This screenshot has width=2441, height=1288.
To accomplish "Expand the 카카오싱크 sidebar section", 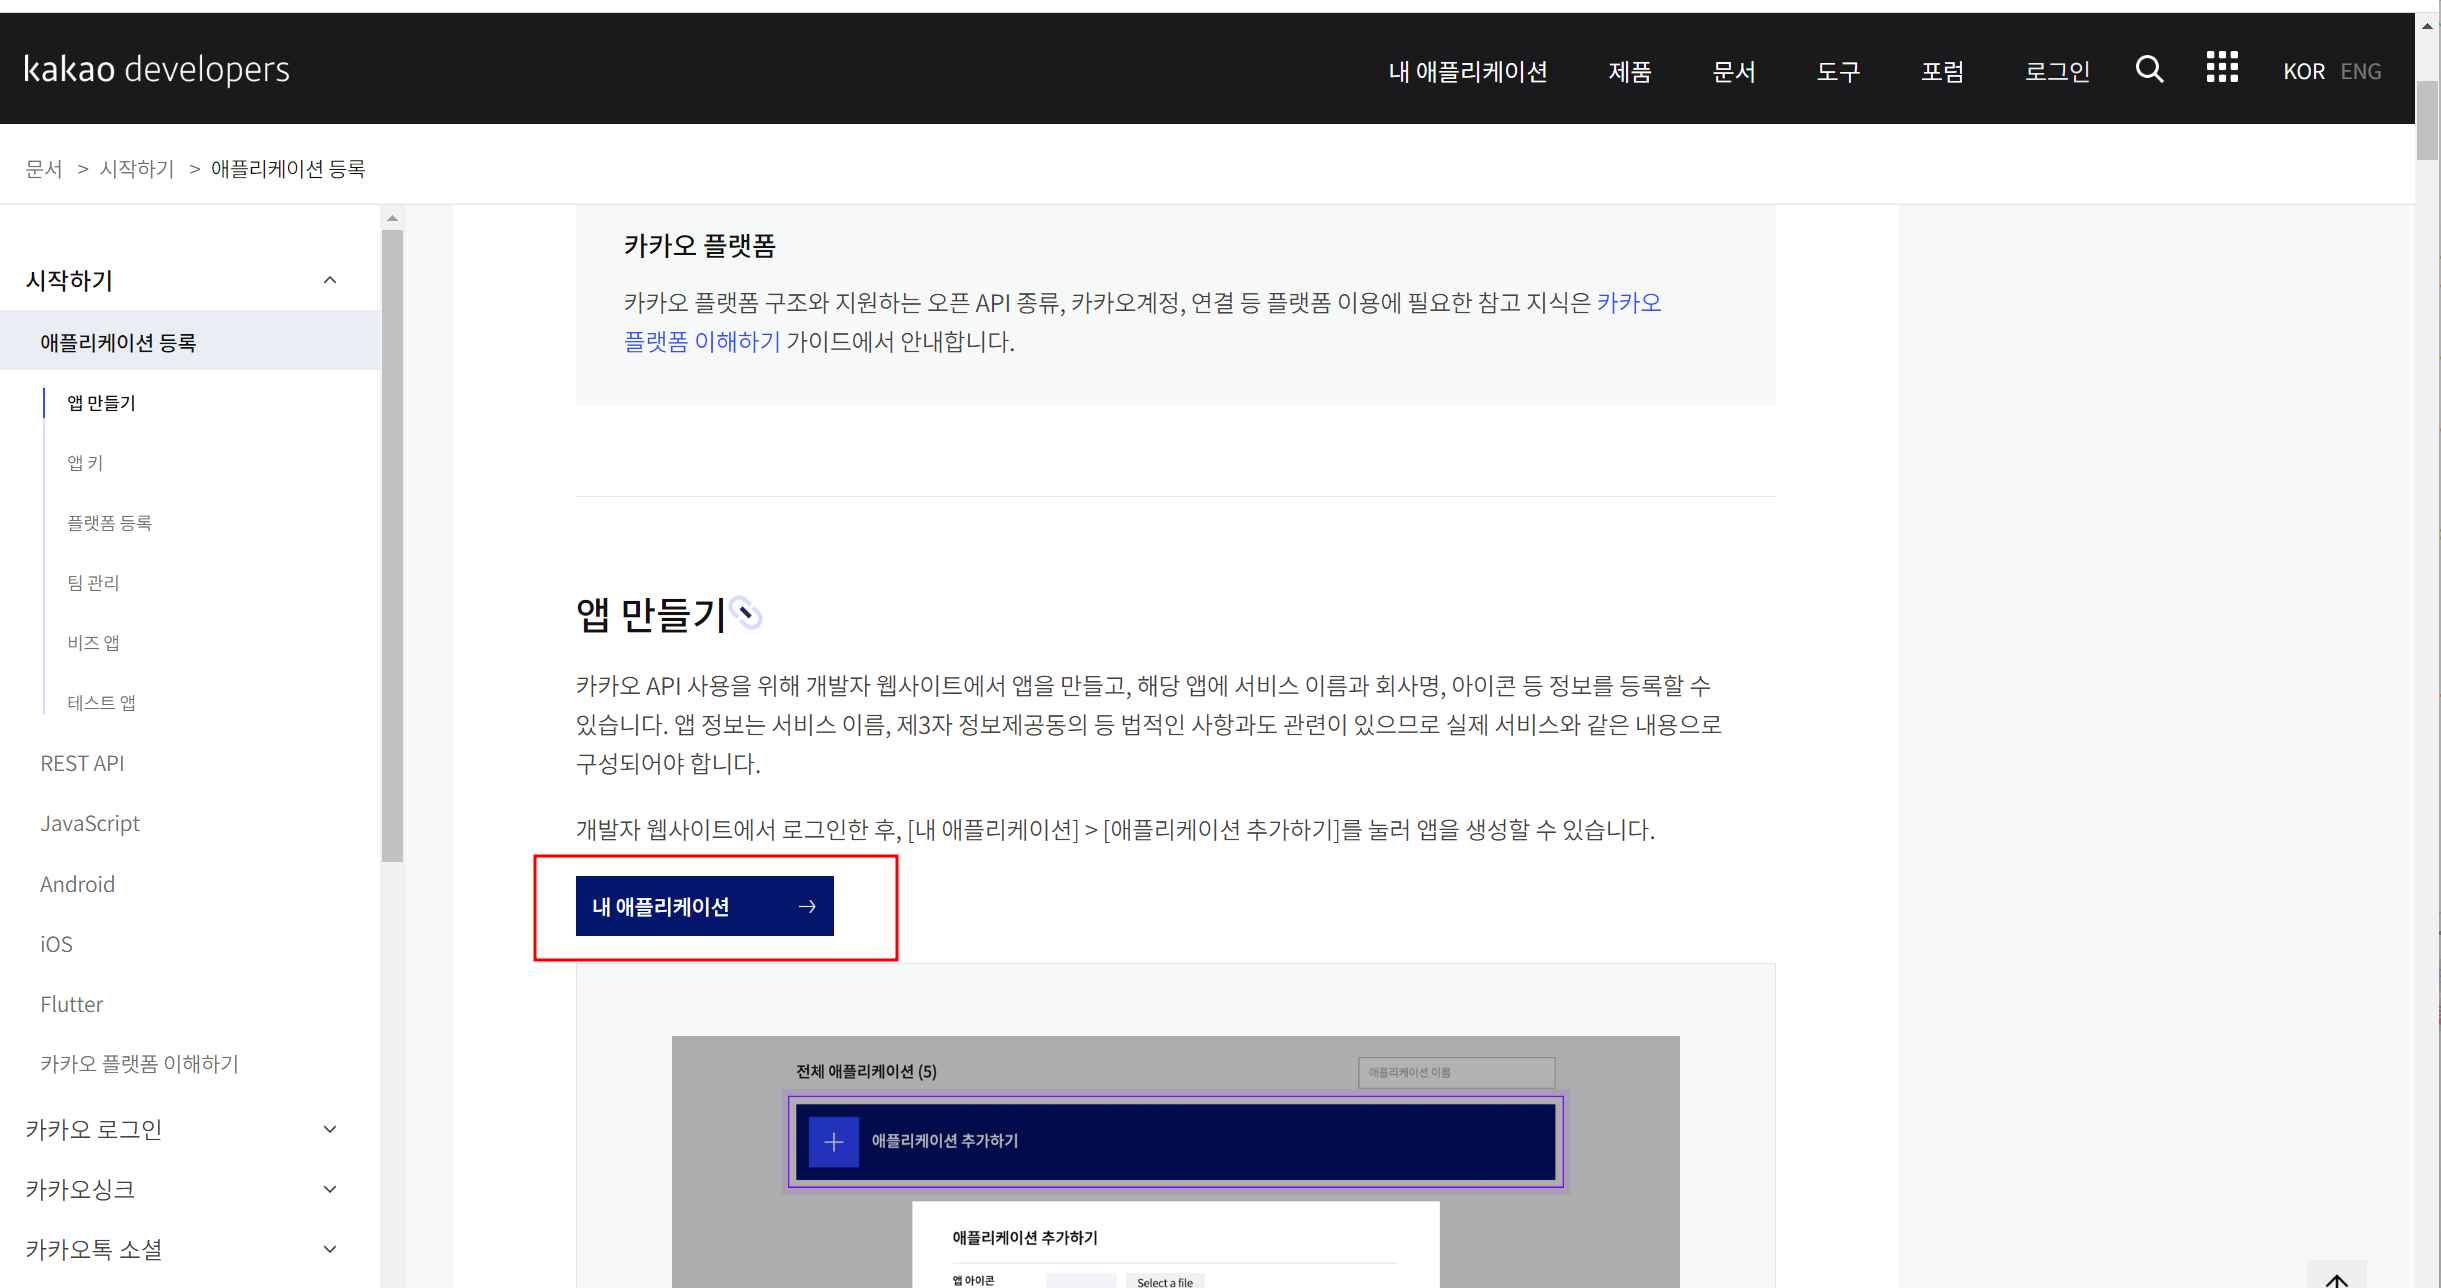I will point(330,1189).
